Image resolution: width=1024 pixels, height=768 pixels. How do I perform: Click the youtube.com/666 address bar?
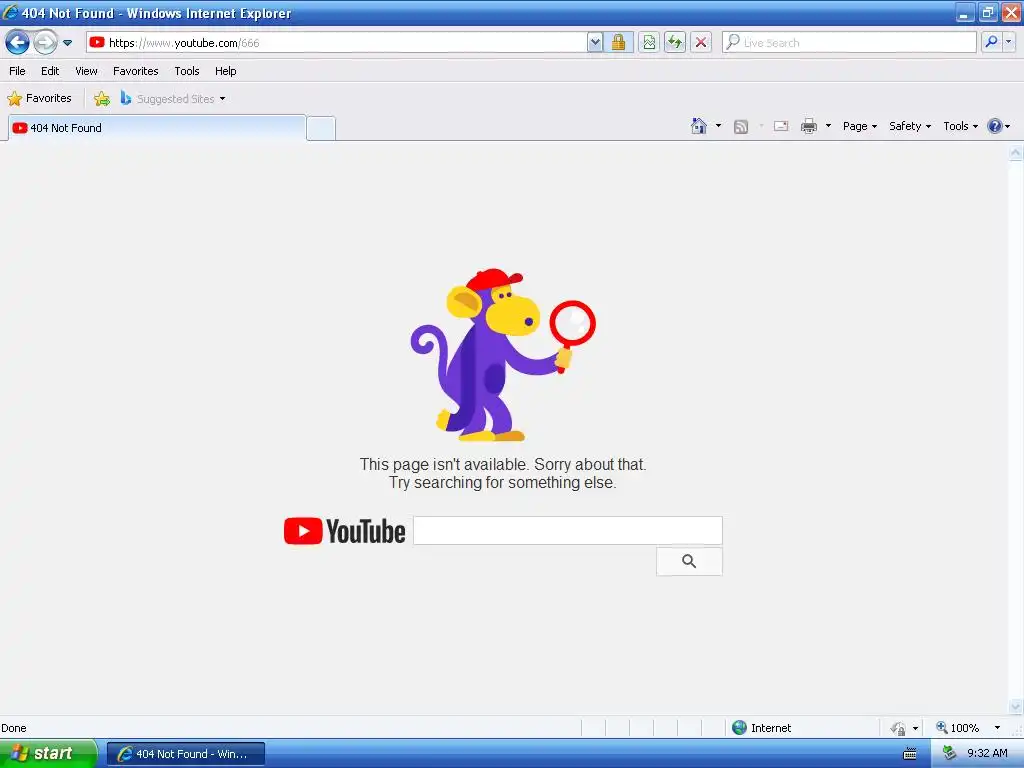tap(337, 42)
